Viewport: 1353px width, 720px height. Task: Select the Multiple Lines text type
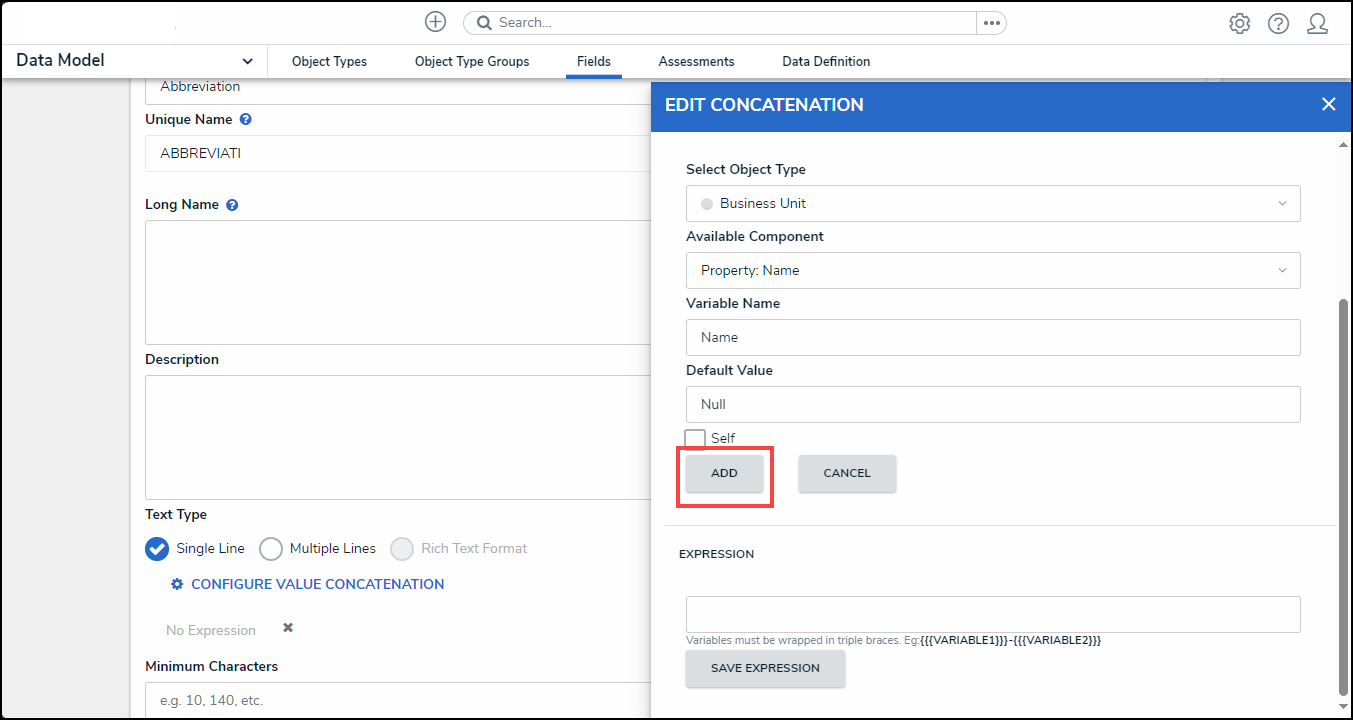pyautogui.click(x=271, y=549)
